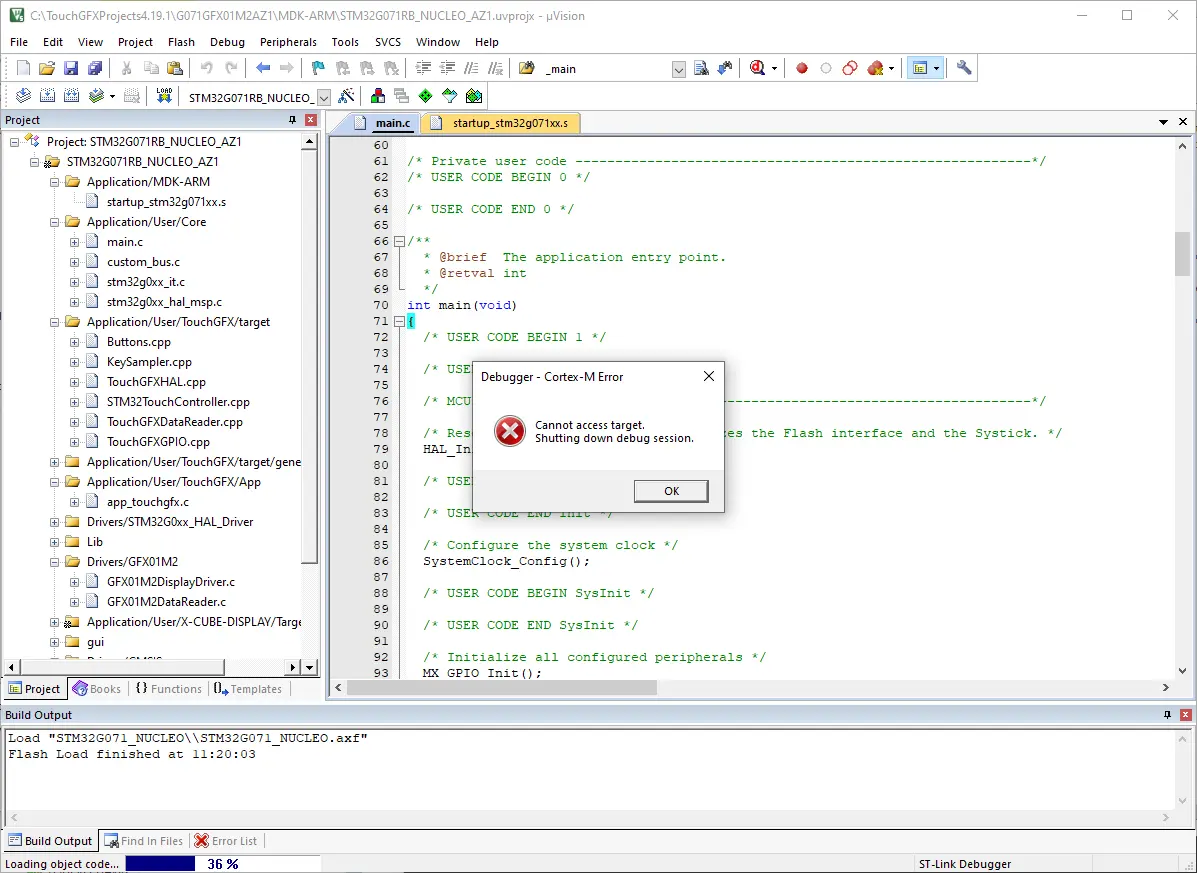
Task: Open the target selection dropdown STM32G071RB_NUCLEO
Action: click(323, 97)
